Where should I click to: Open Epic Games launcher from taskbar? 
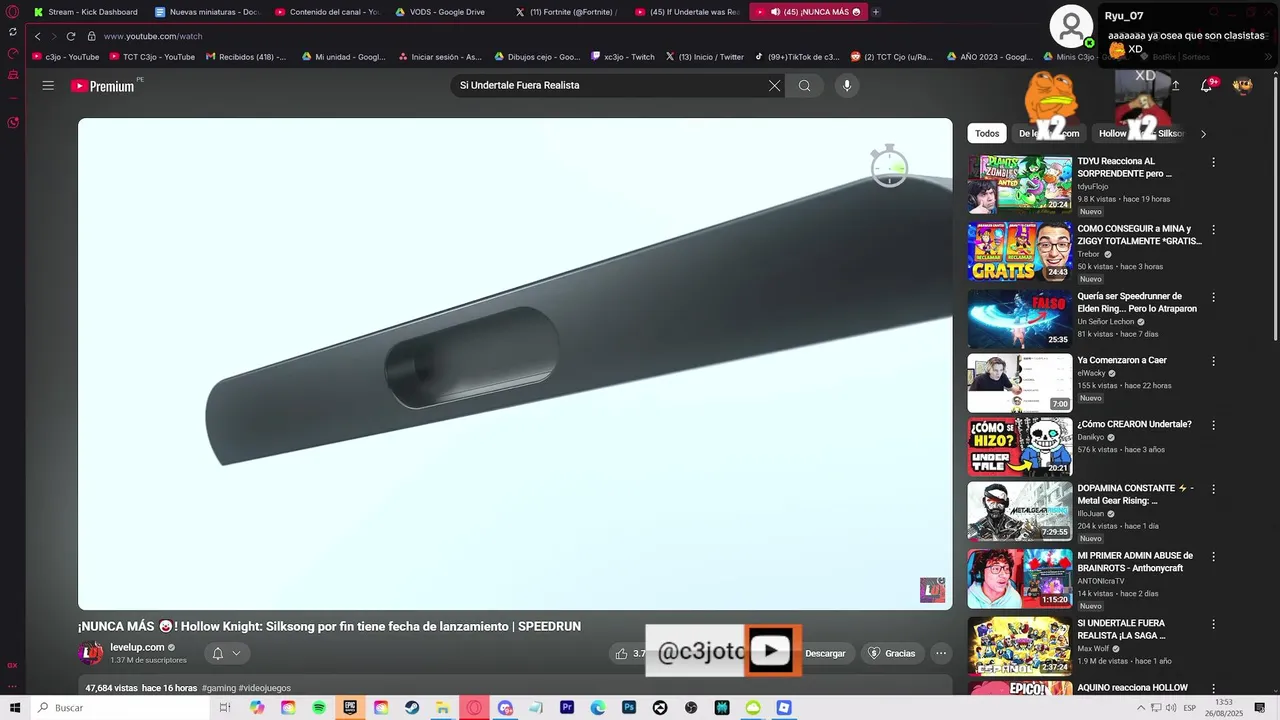tap(350, 708)
